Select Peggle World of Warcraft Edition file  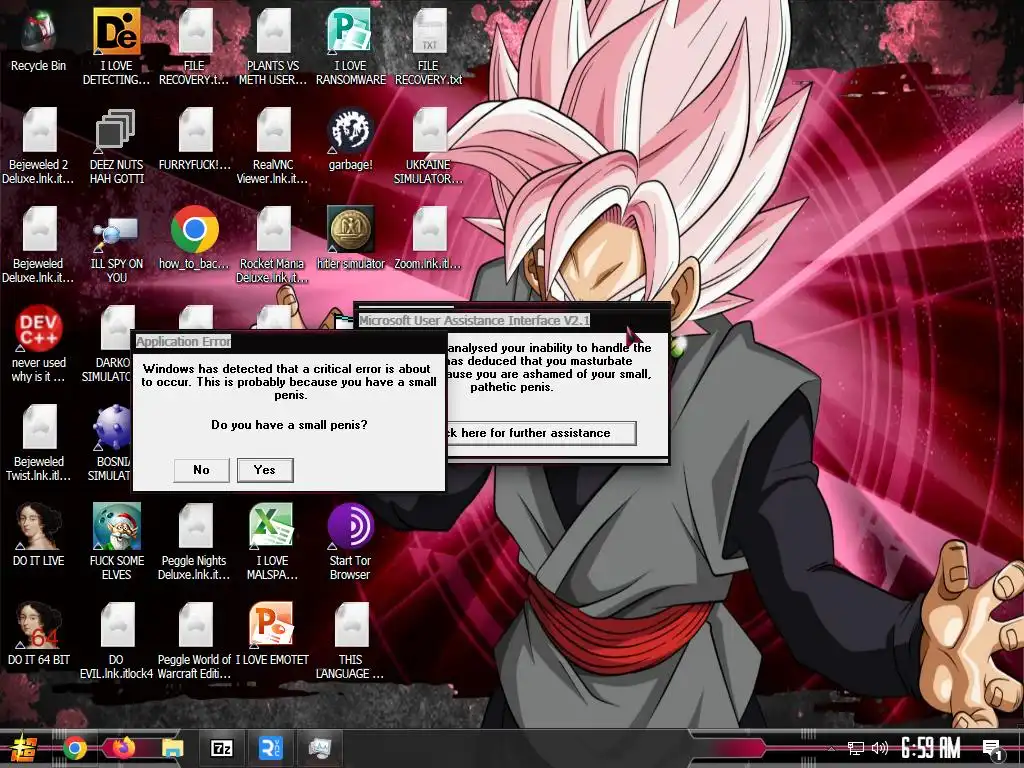click(x=195, y=641)
